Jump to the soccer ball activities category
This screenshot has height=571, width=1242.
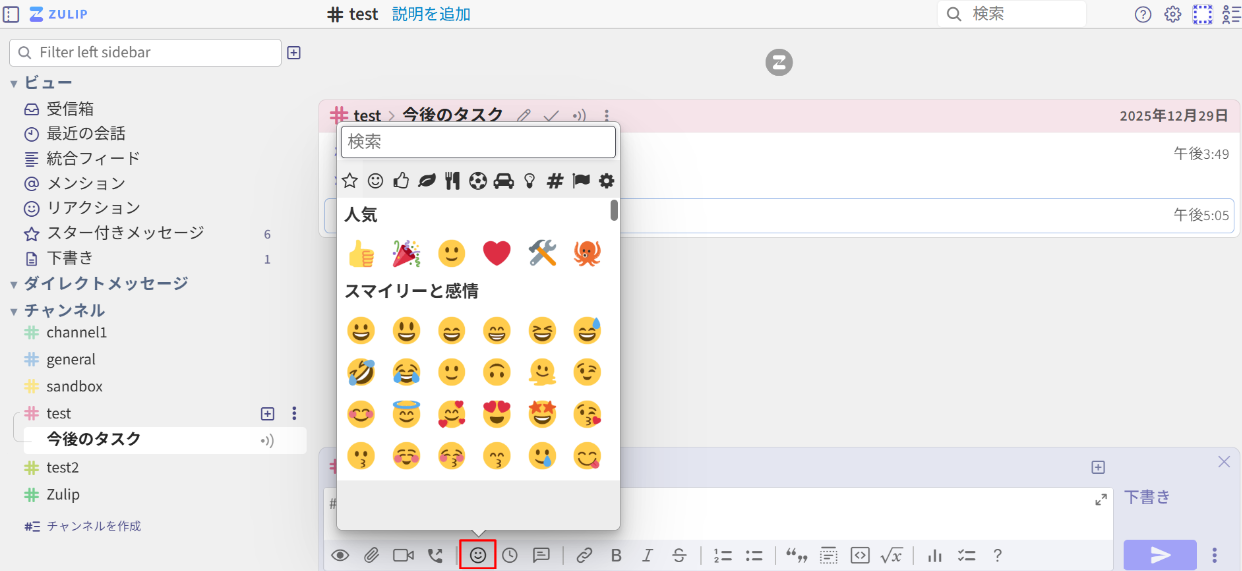pyautogui.click(x=478, y=181)
